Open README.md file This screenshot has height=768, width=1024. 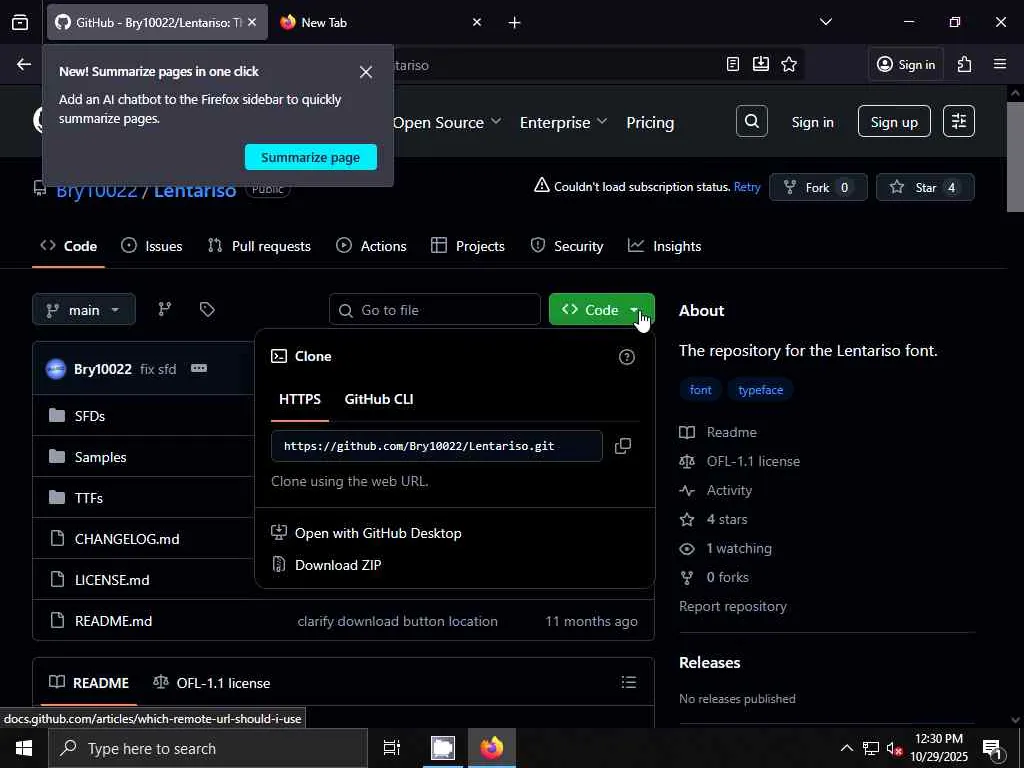(x=113, y=621)
